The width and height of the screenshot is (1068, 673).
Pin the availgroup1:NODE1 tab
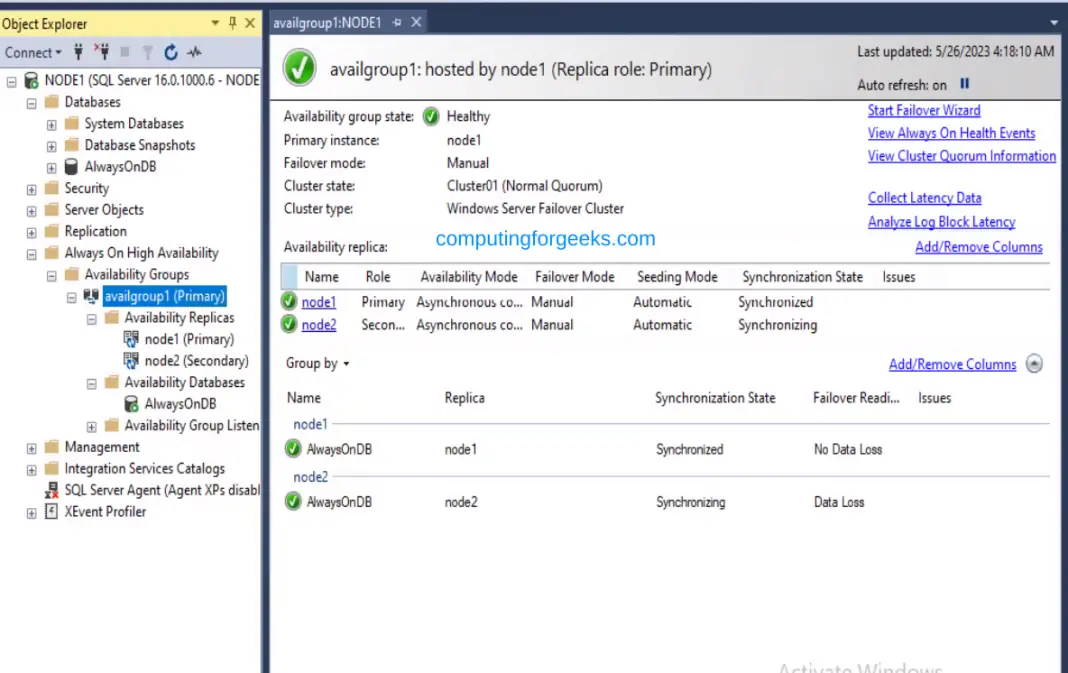coord(397,22)
